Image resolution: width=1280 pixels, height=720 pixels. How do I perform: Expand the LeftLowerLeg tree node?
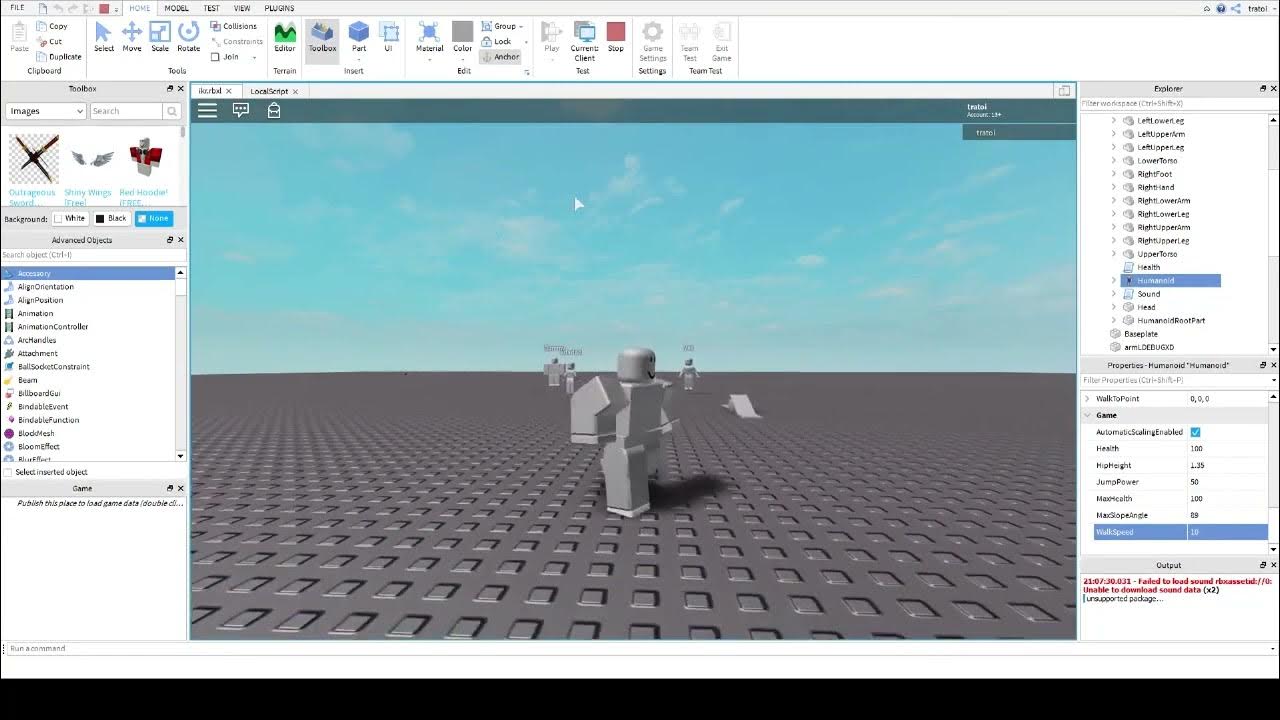[x=1114, y=120]
